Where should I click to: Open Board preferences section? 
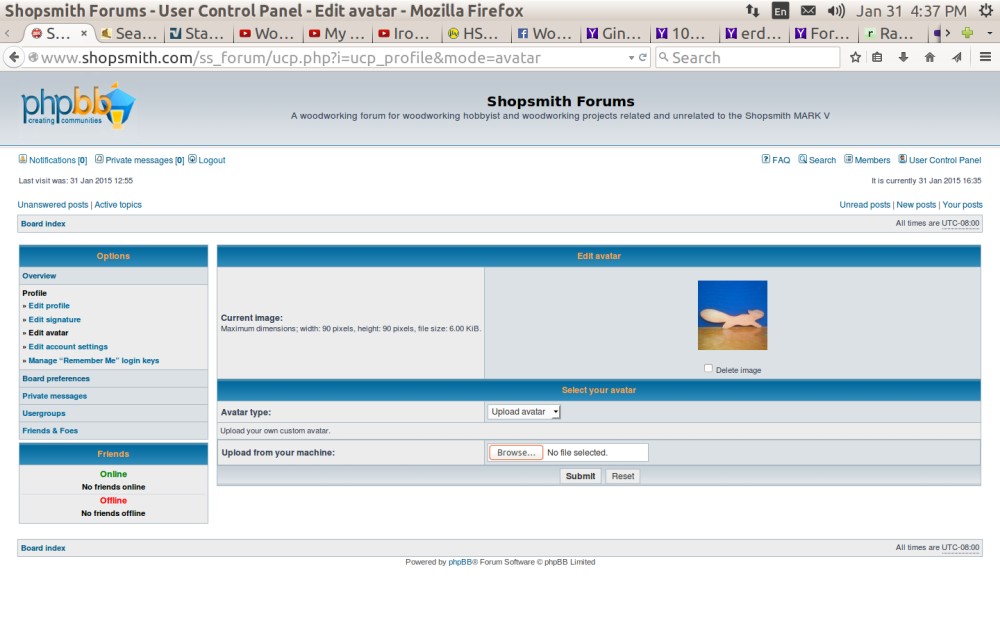56,379
